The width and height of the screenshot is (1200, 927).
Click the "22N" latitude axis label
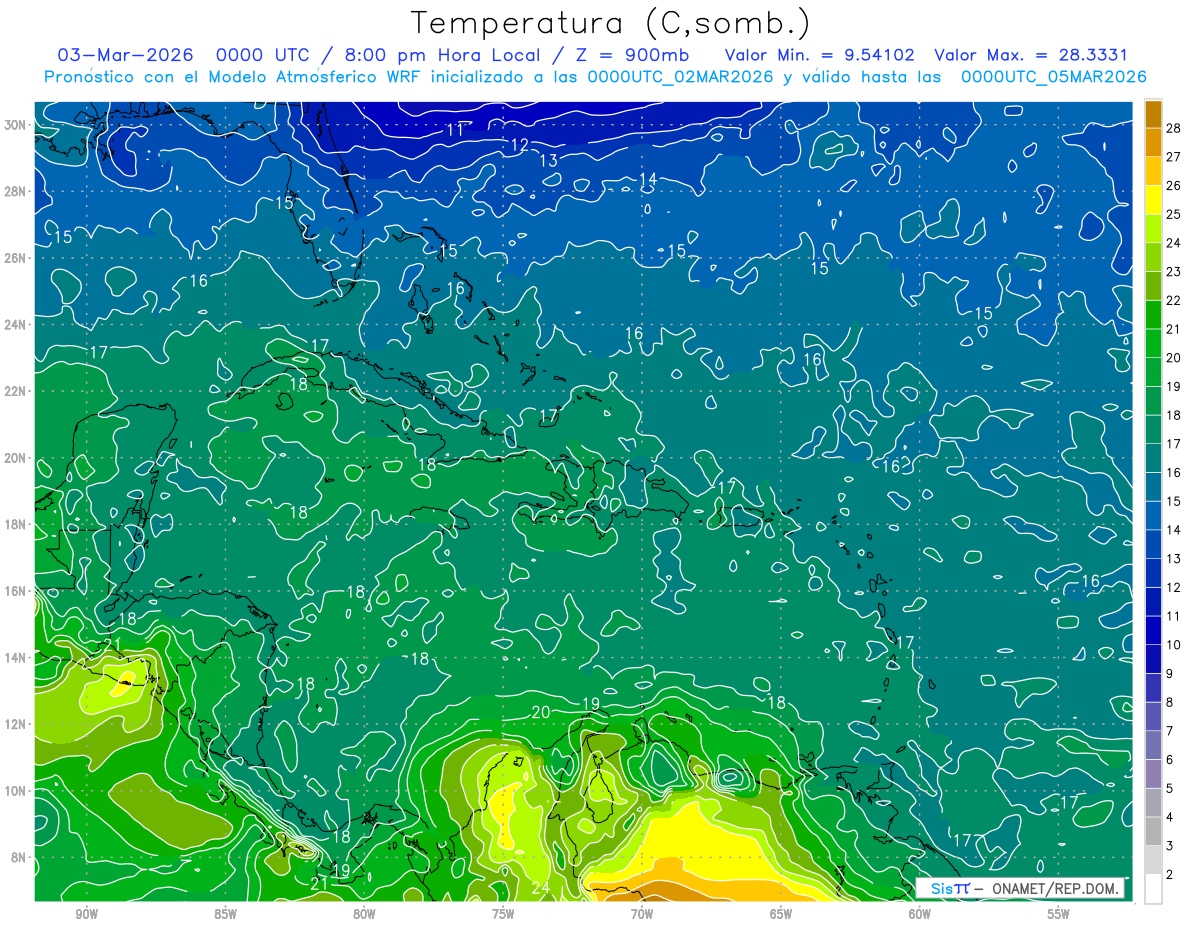pyautogui.click(x=15, y=391)
